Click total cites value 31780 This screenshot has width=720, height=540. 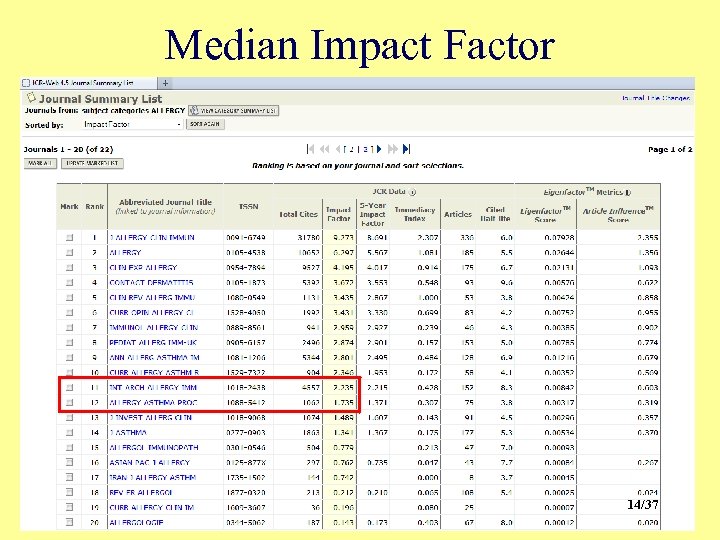309,237
